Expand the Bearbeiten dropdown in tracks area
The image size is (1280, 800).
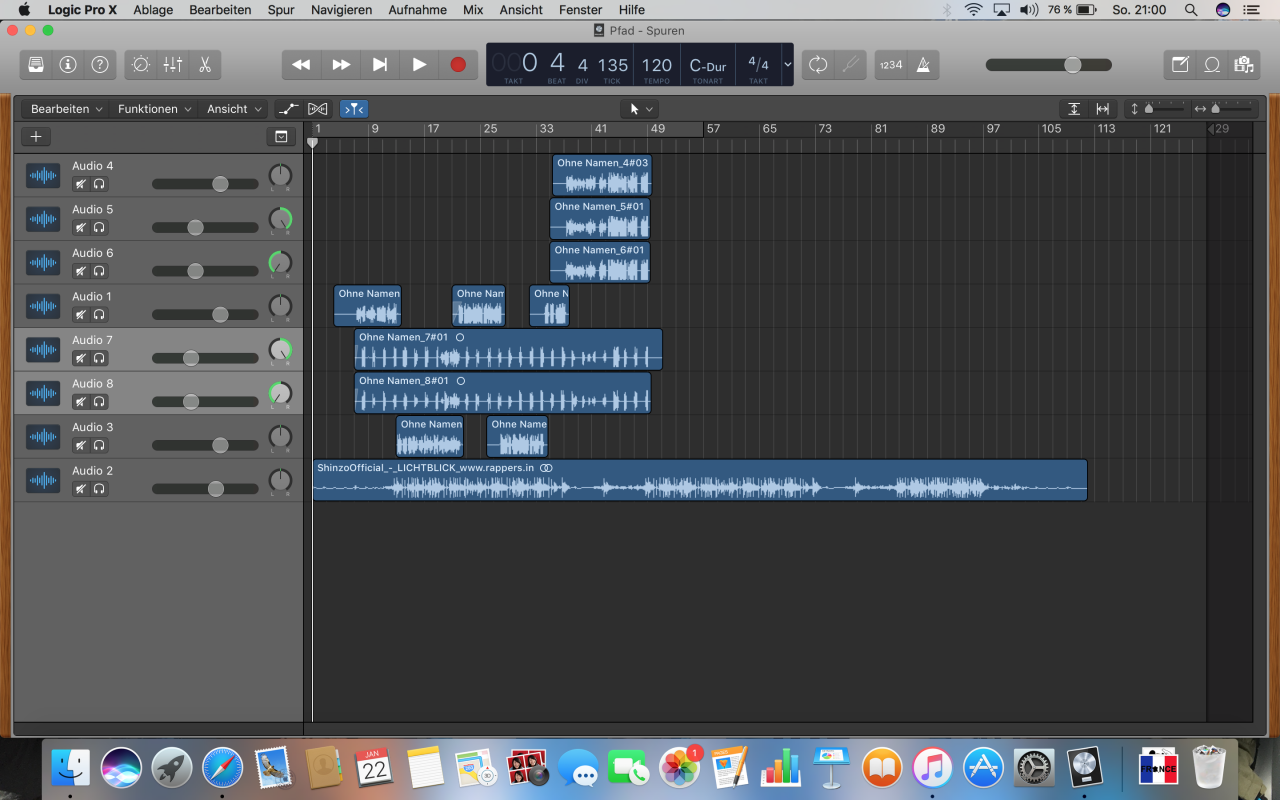(66, 109)
